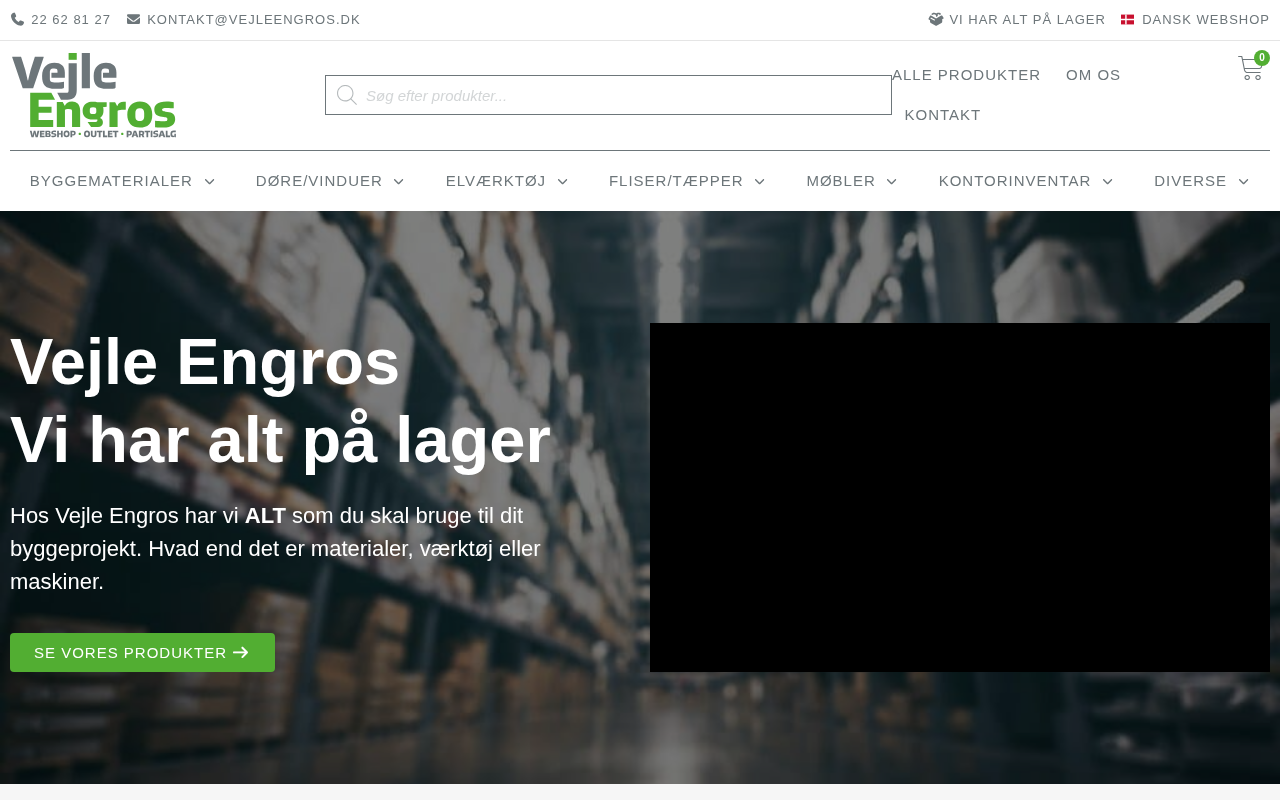Expand the Møbler submenu chevron
The image size is (1280, 800).
pyautogui.click(x=892, y=181)
